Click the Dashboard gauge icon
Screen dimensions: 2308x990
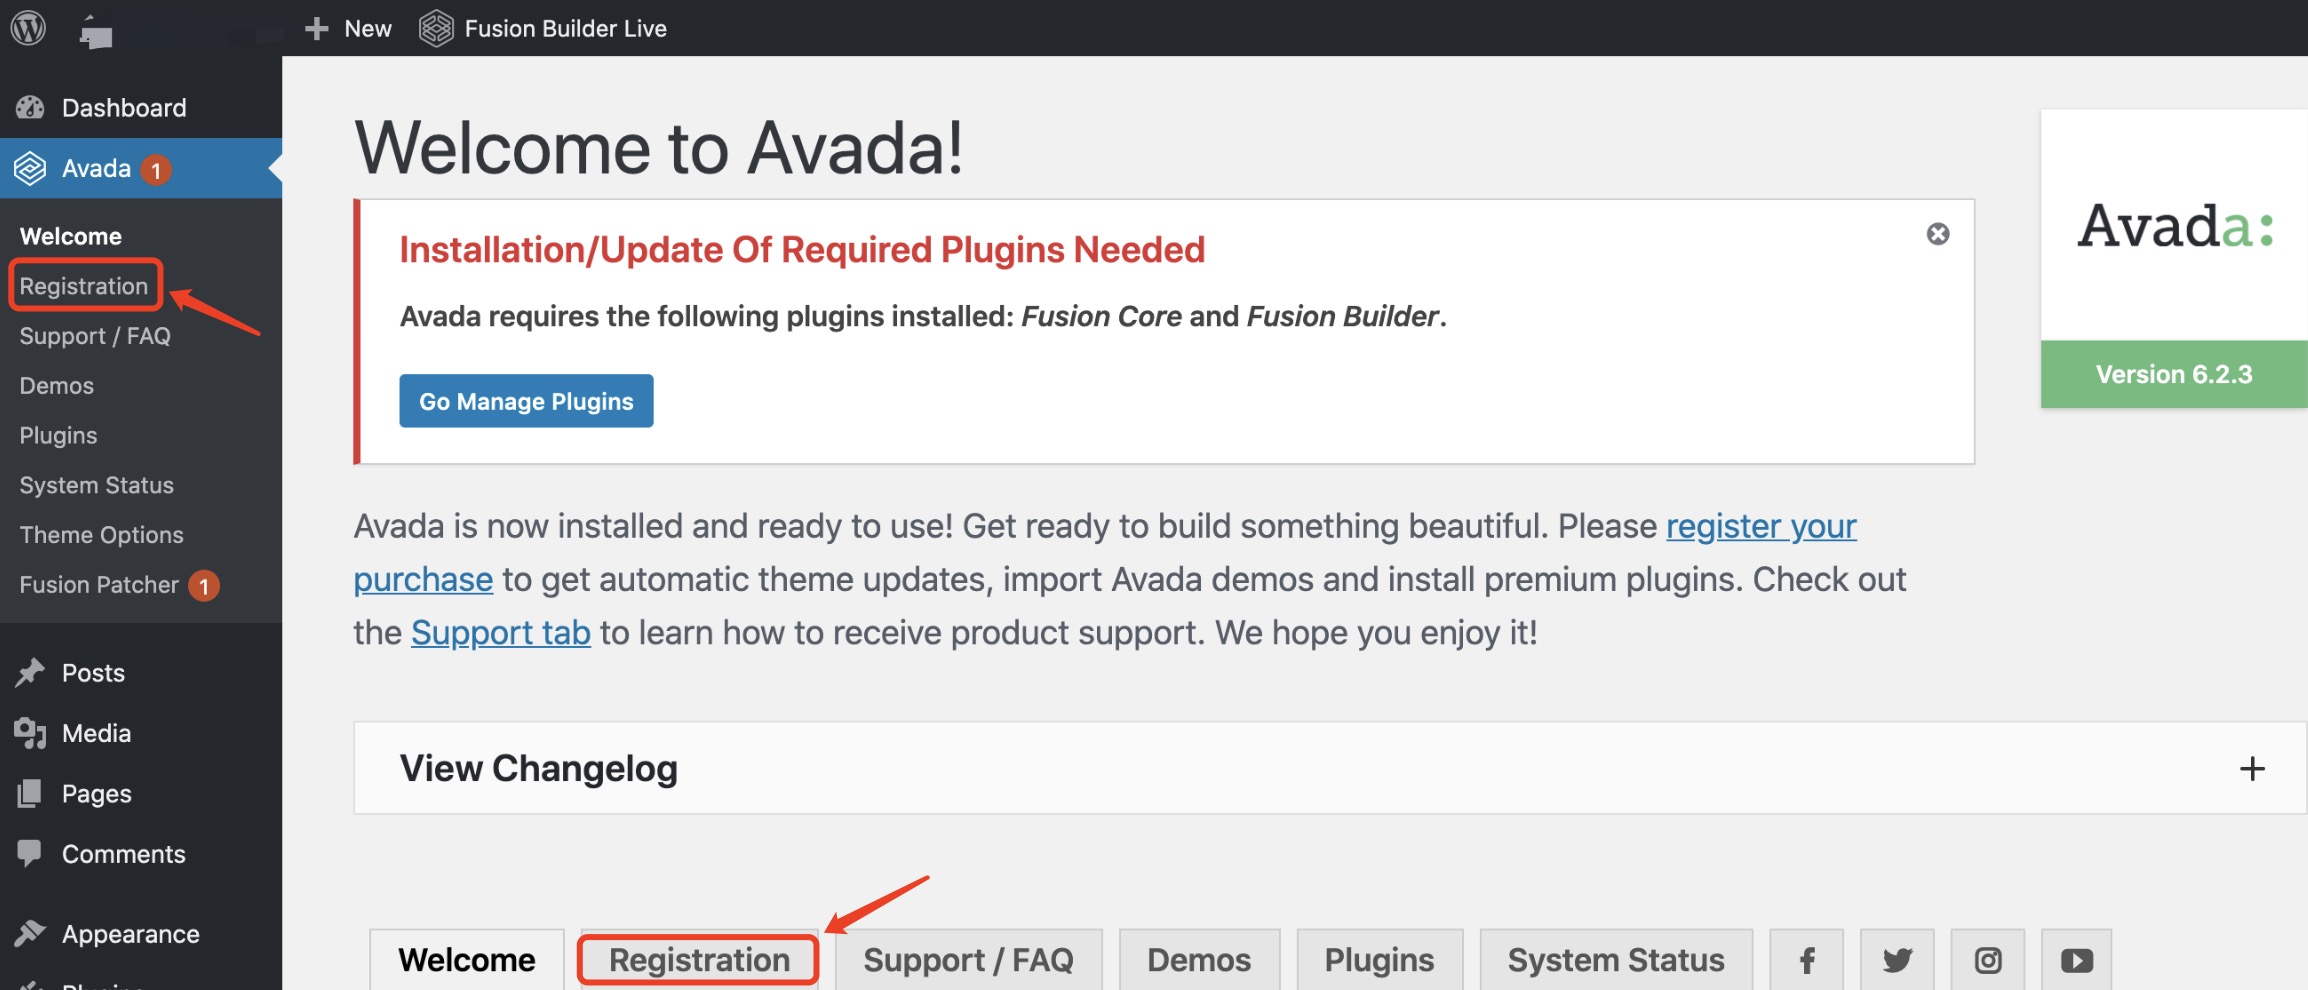[30, 107]
